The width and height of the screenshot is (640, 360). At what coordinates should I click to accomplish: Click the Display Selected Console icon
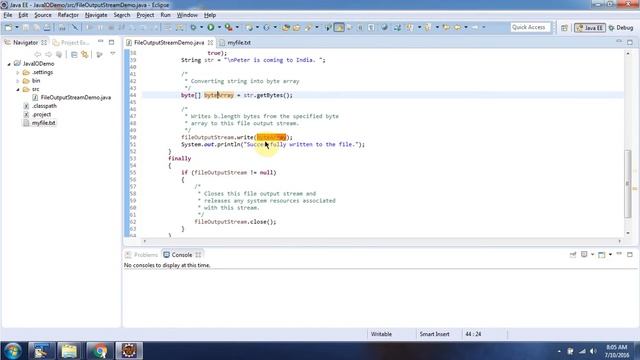tap(584, 255)
